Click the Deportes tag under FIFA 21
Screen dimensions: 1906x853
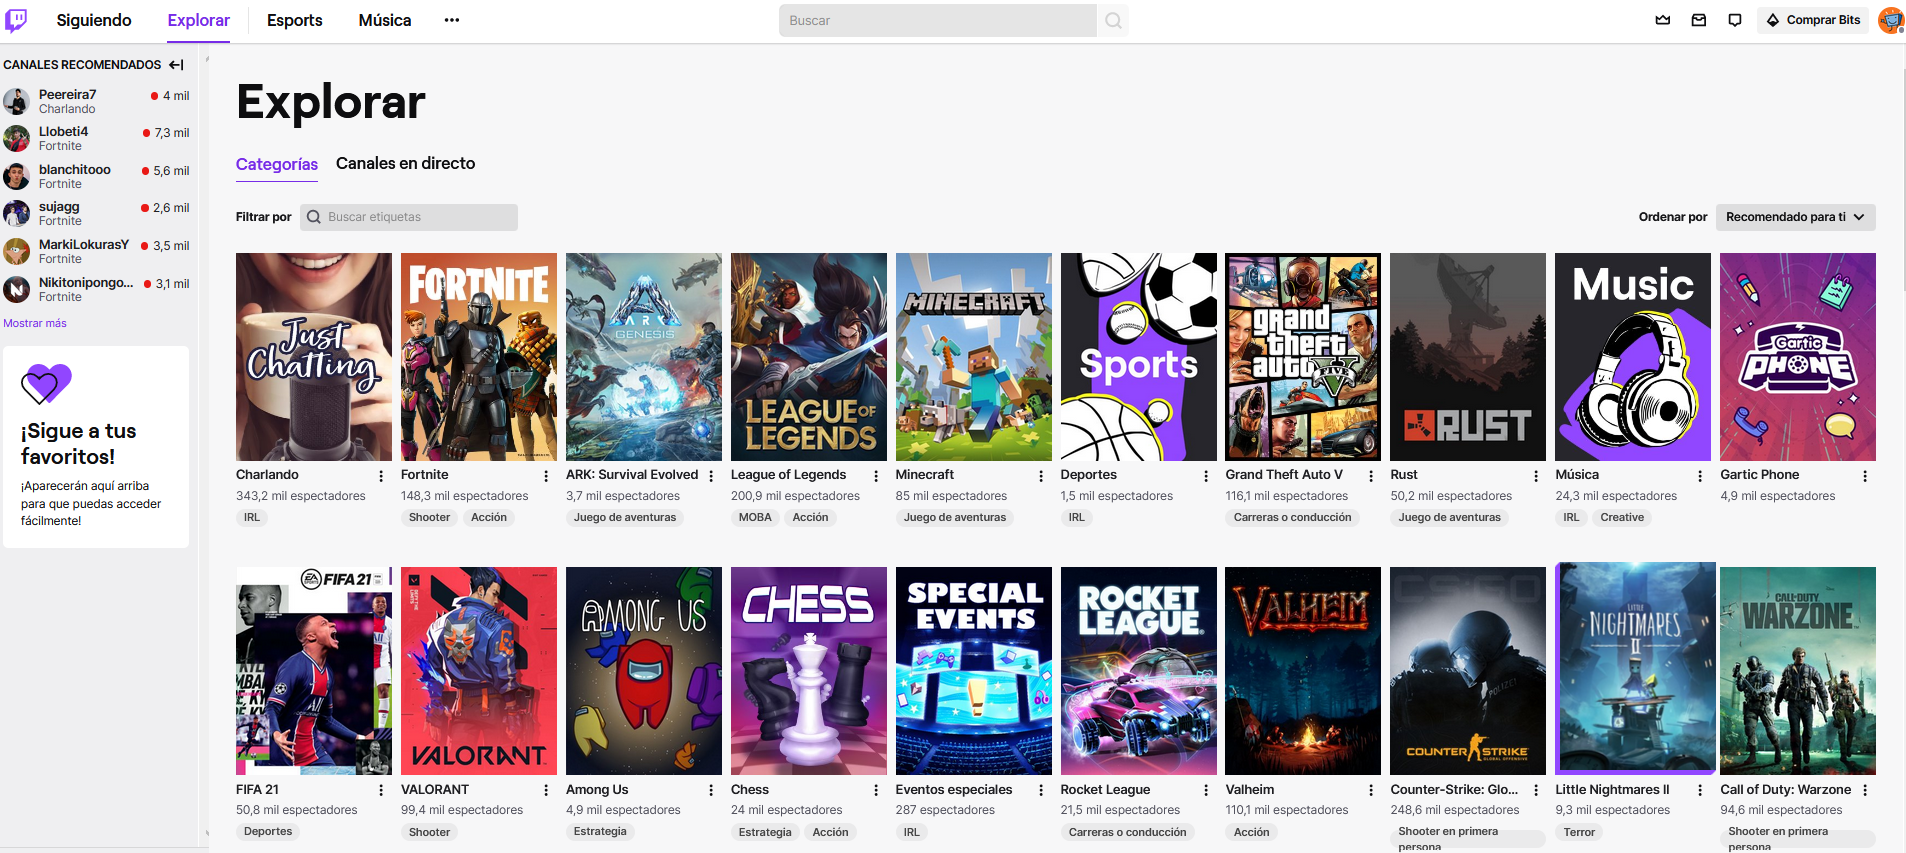click(268, 831)
